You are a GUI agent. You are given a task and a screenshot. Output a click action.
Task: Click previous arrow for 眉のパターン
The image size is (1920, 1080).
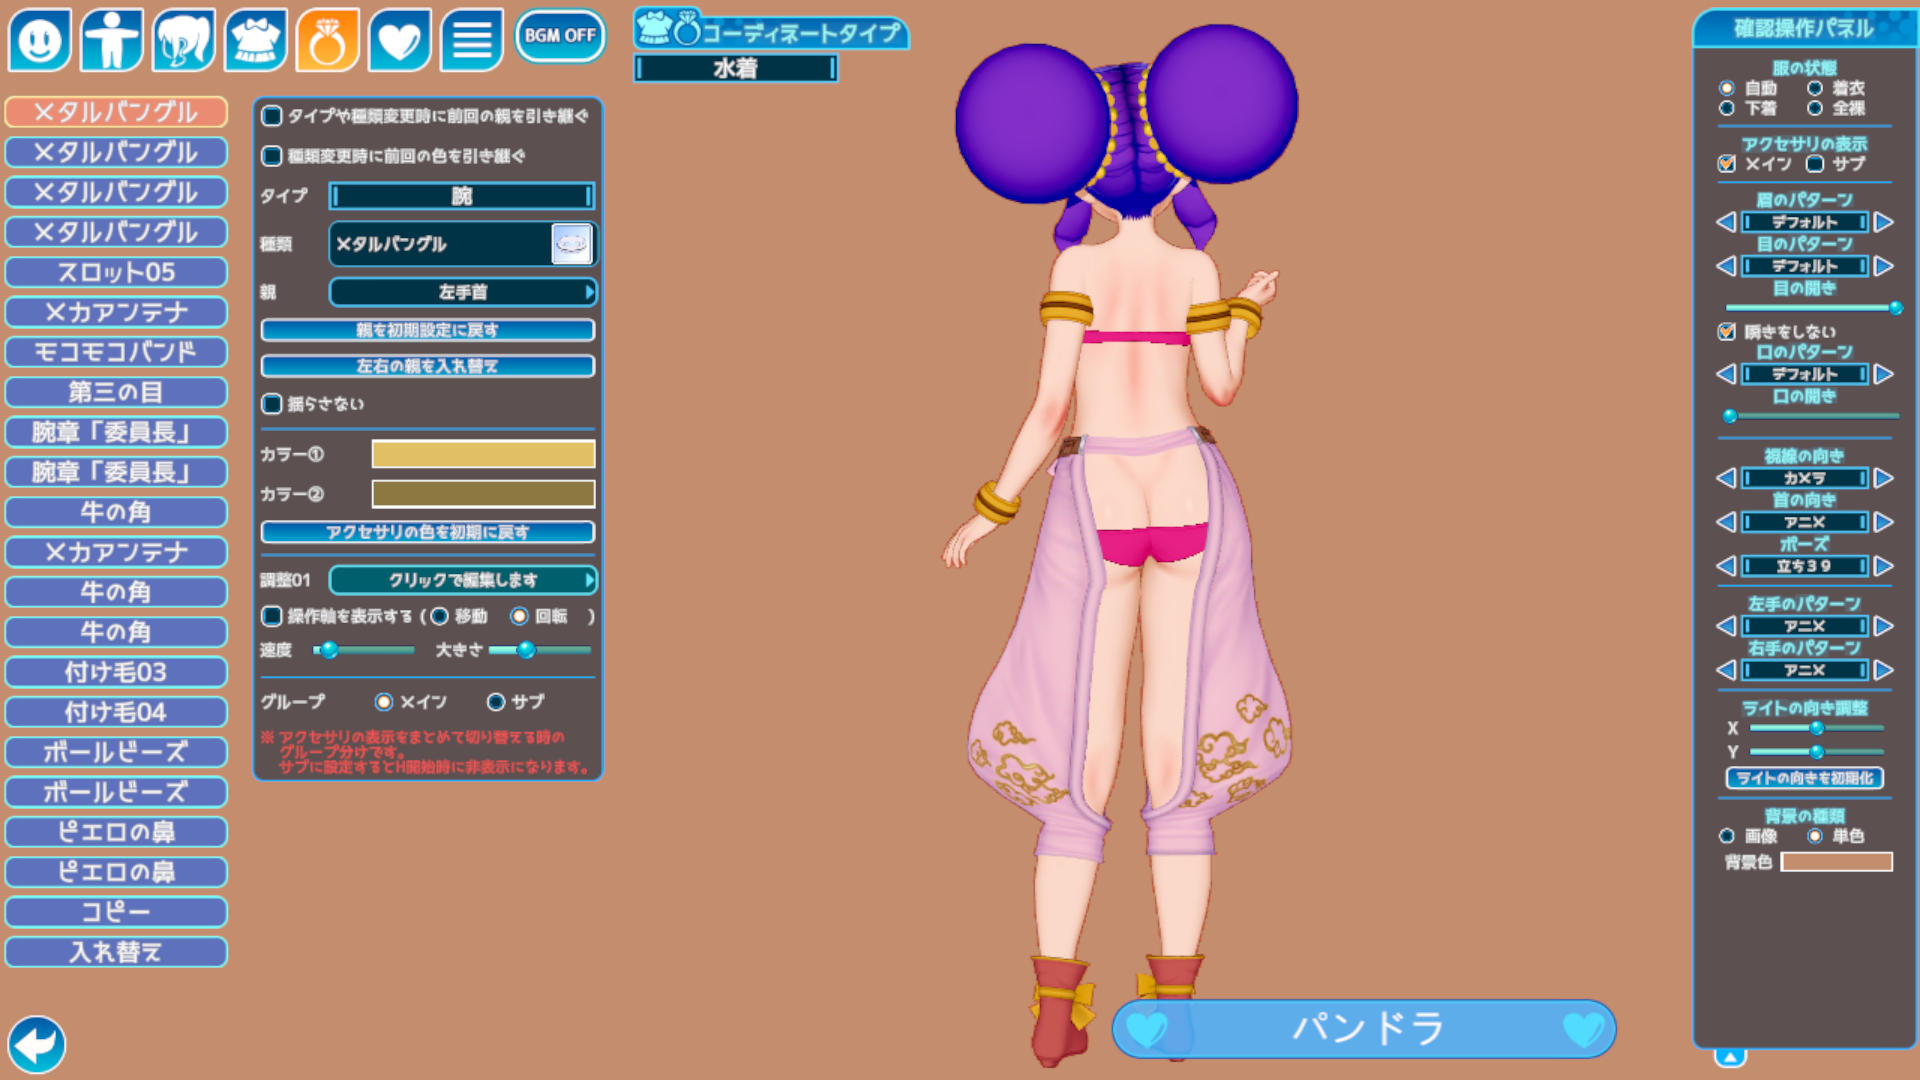coord(1726,222)
